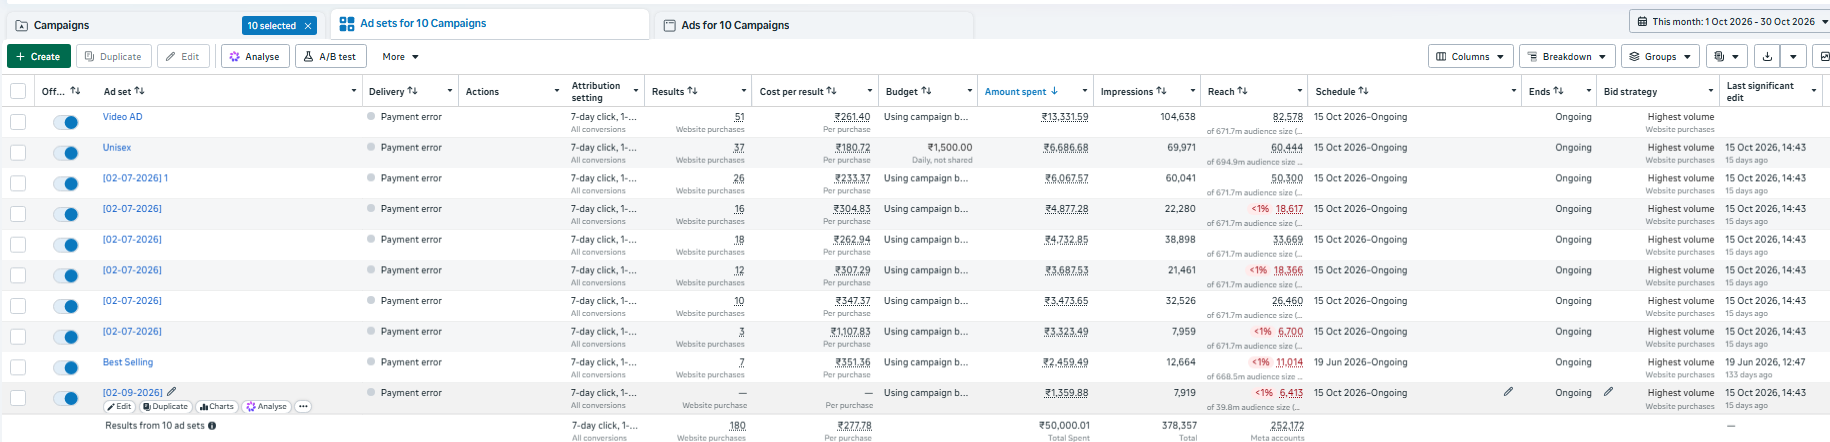Open the More dropdown menu
This screenshot has width=1830, height=442.
coord(400,57)
